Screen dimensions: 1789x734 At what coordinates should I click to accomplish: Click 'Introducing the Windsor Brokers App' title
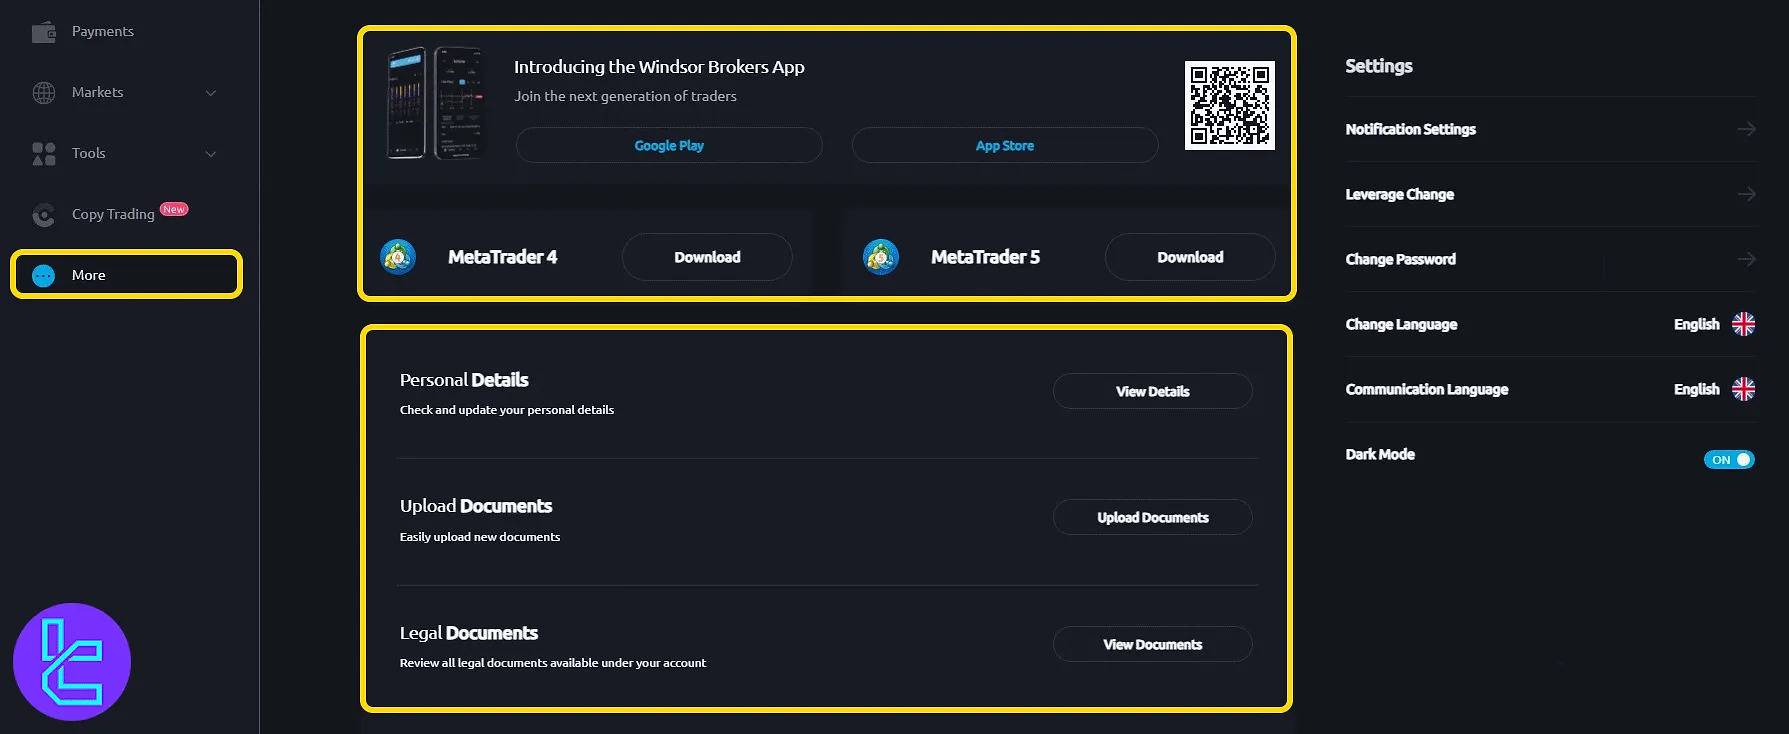(x=659, y=67)
